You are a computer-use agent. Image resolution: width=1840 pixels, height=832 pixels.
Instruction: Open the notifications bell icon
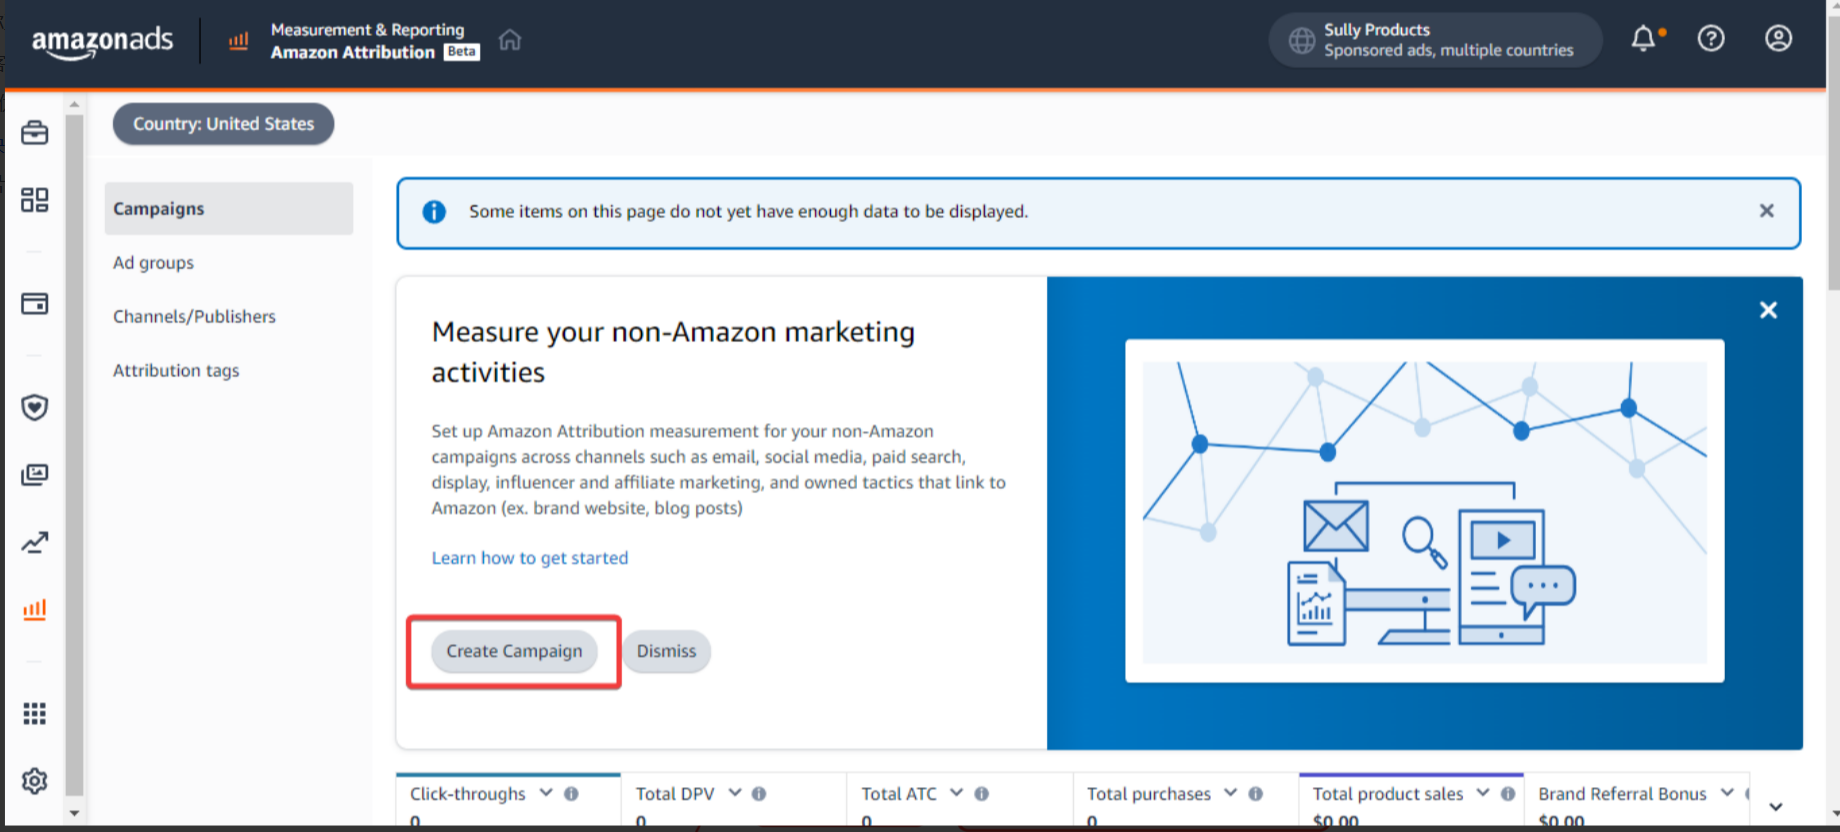pyautogui.click(x=1643, y=39)
